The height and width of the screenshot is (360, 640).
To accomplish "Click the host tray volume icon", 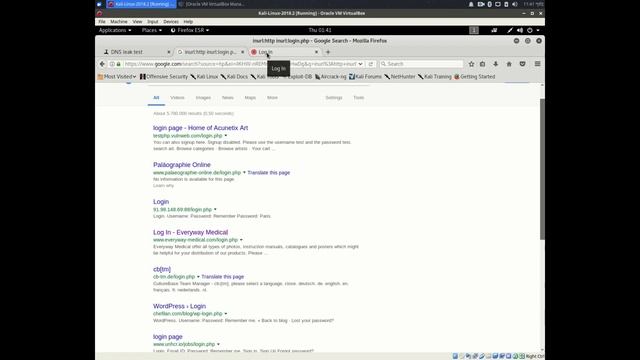I will click(515, 4).
